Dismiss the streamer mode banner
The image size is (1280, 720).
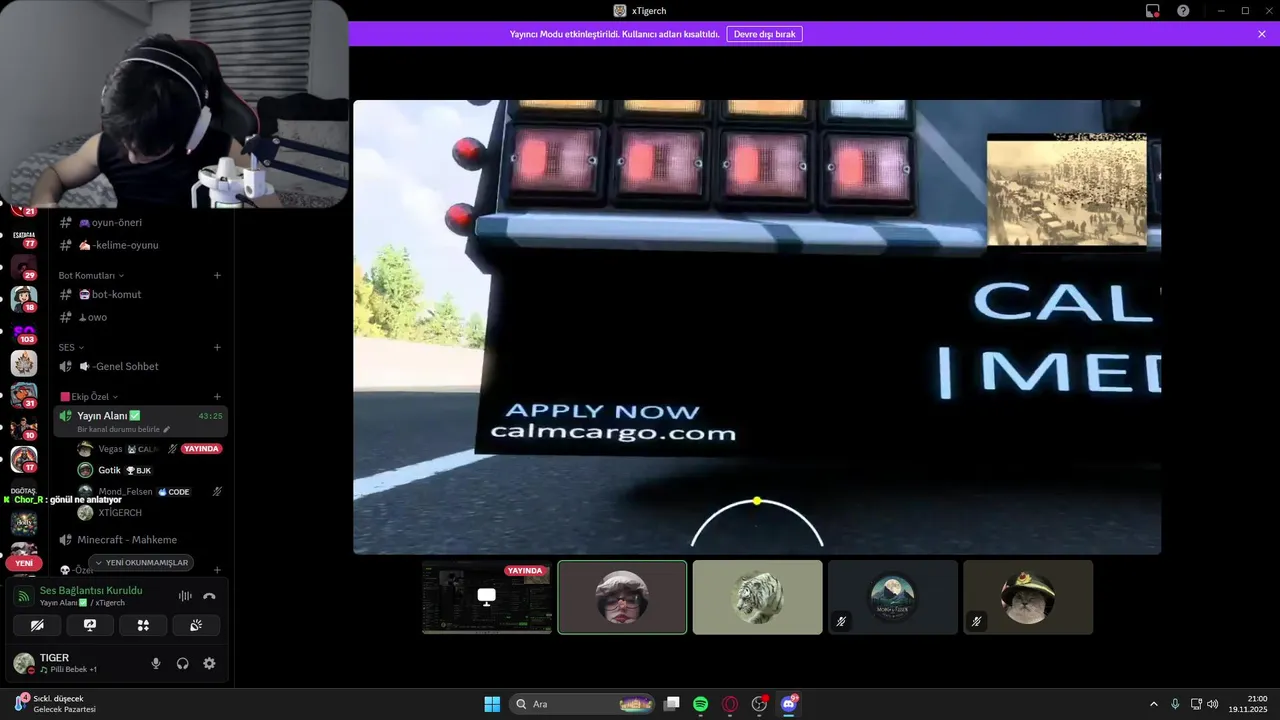[x=1262, y=34]
